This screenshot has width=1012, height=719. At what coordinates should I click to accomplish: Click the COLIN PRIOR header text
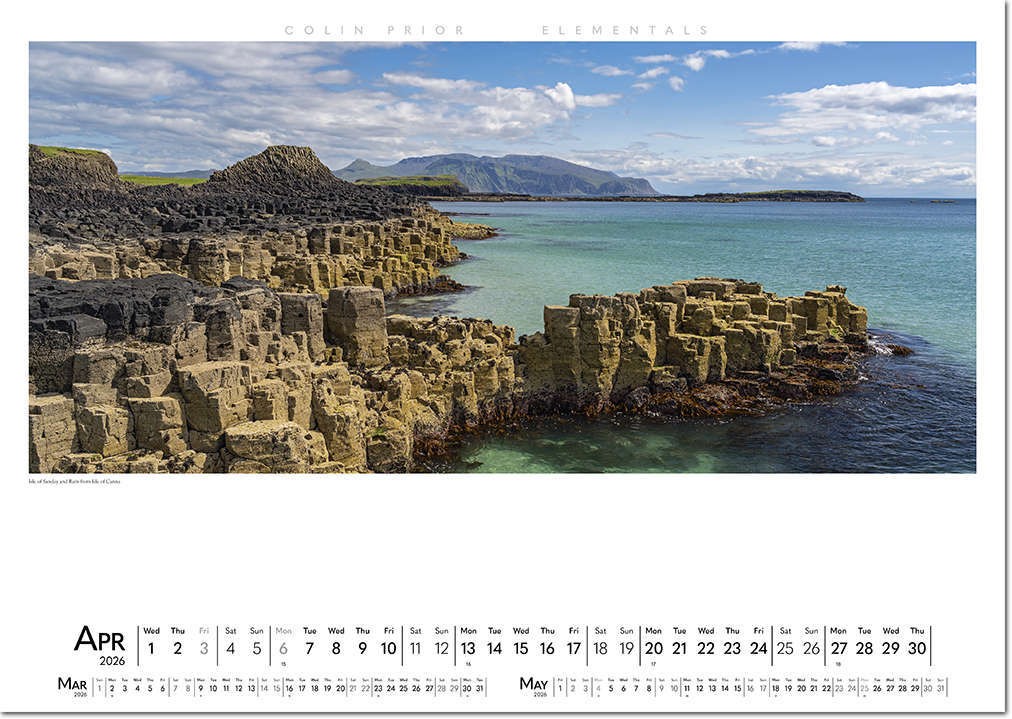coord(374,30)
